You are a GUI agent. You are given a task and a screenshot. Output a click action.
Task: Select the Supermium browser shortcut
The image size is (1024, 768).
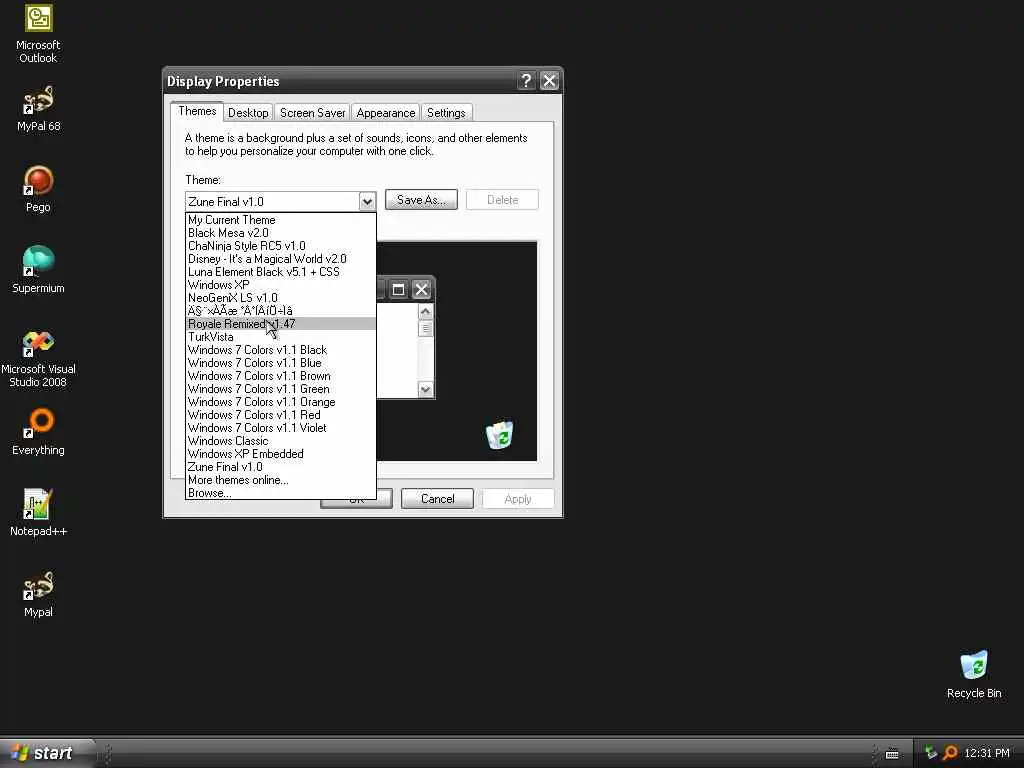pyautogui.click(x=38, y=271)
